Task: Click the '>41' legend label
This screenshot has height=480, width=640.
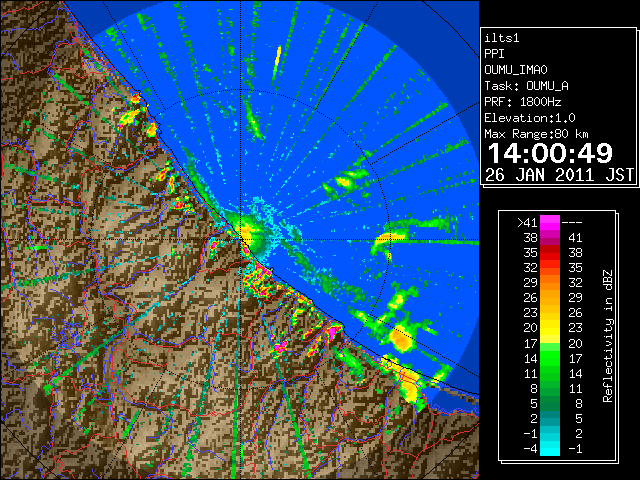Action: point(527,222)
